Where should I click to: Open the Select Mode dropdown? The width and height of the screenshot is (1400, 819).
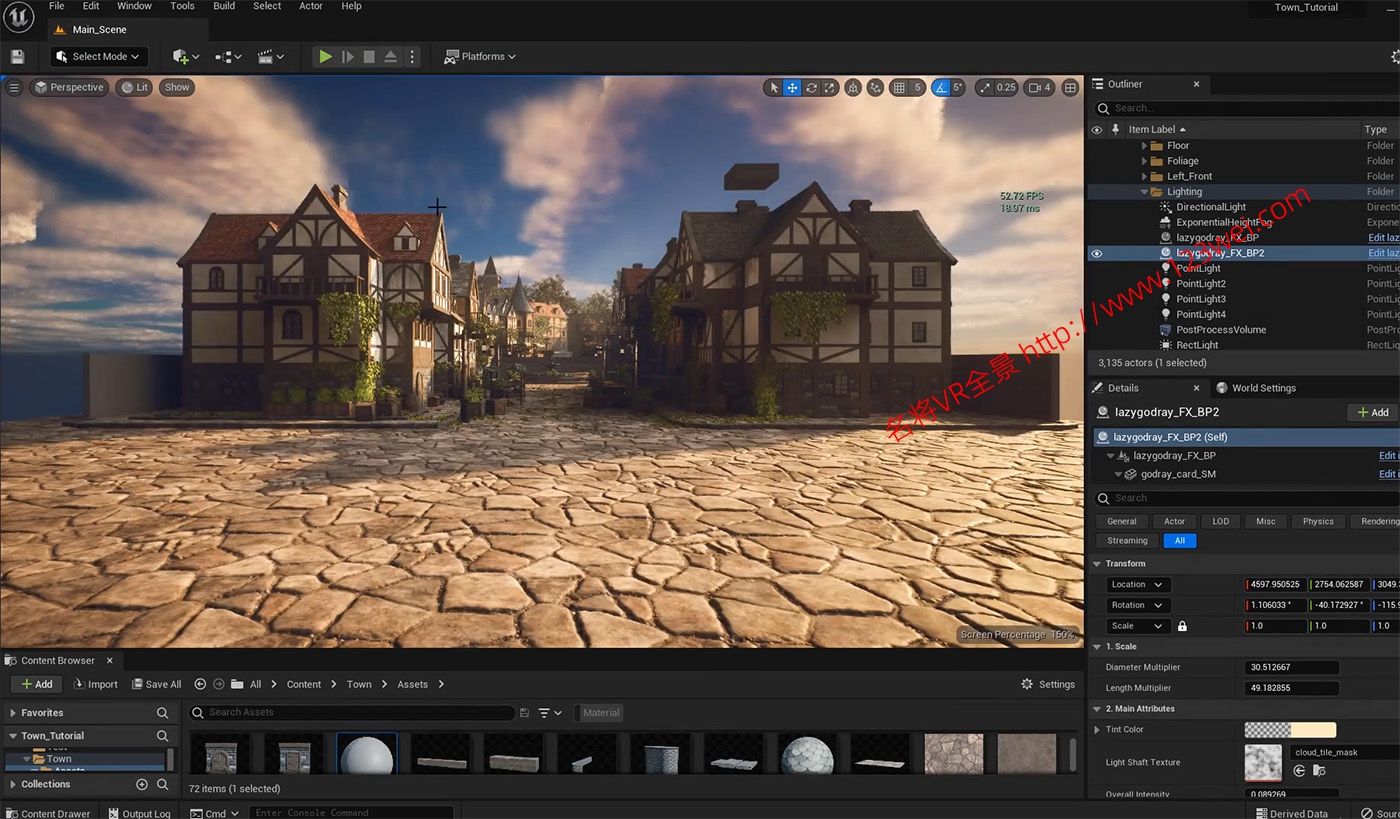pos(99,57)
